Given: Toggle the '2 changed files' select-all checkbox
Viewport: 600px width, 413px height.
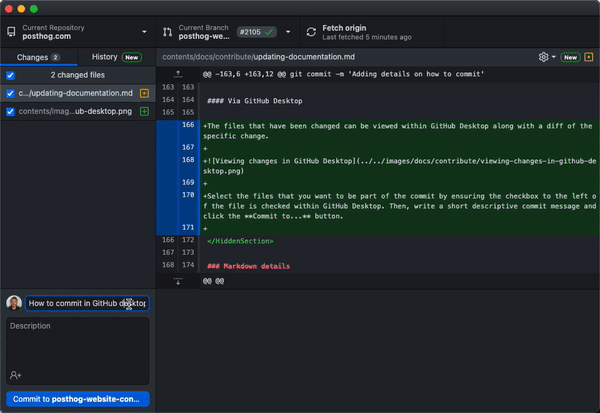Looking at the screenshot, I should click(10, 75).
